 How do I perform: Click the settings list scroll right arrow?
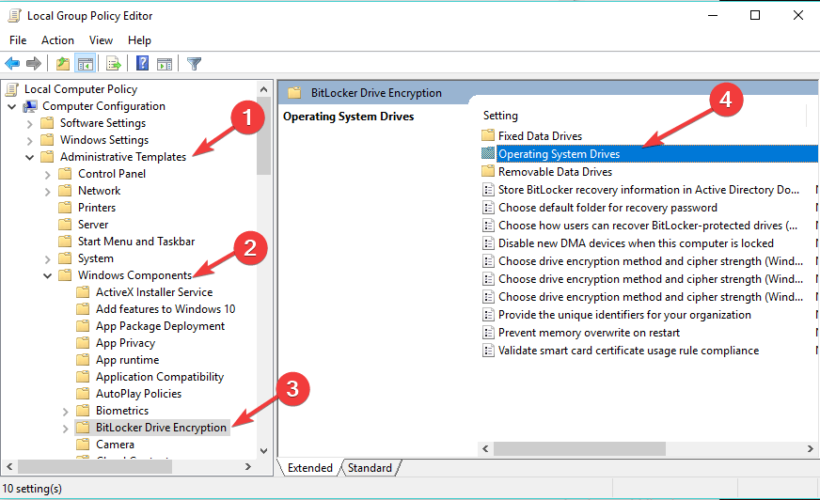tap(810, 449)
